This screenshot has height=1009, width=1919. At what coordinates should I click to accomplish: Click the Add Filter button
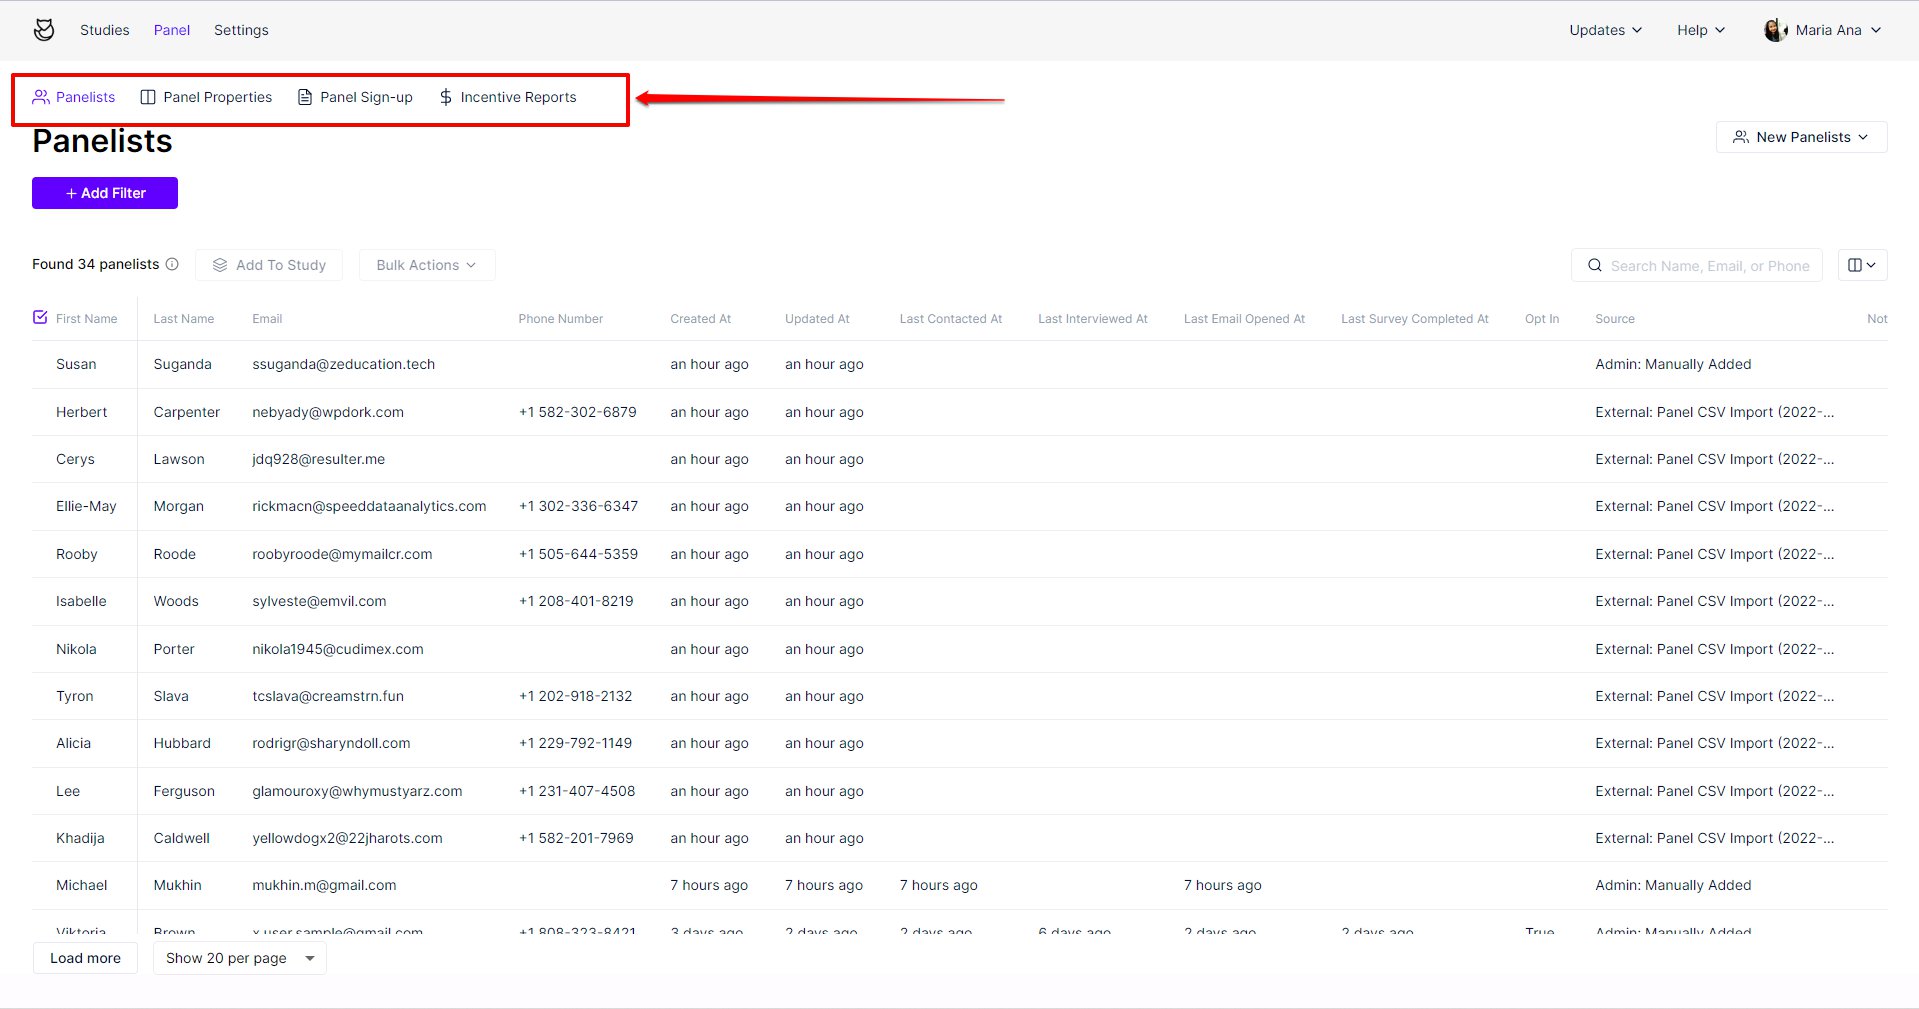click(x=104, y=193)
